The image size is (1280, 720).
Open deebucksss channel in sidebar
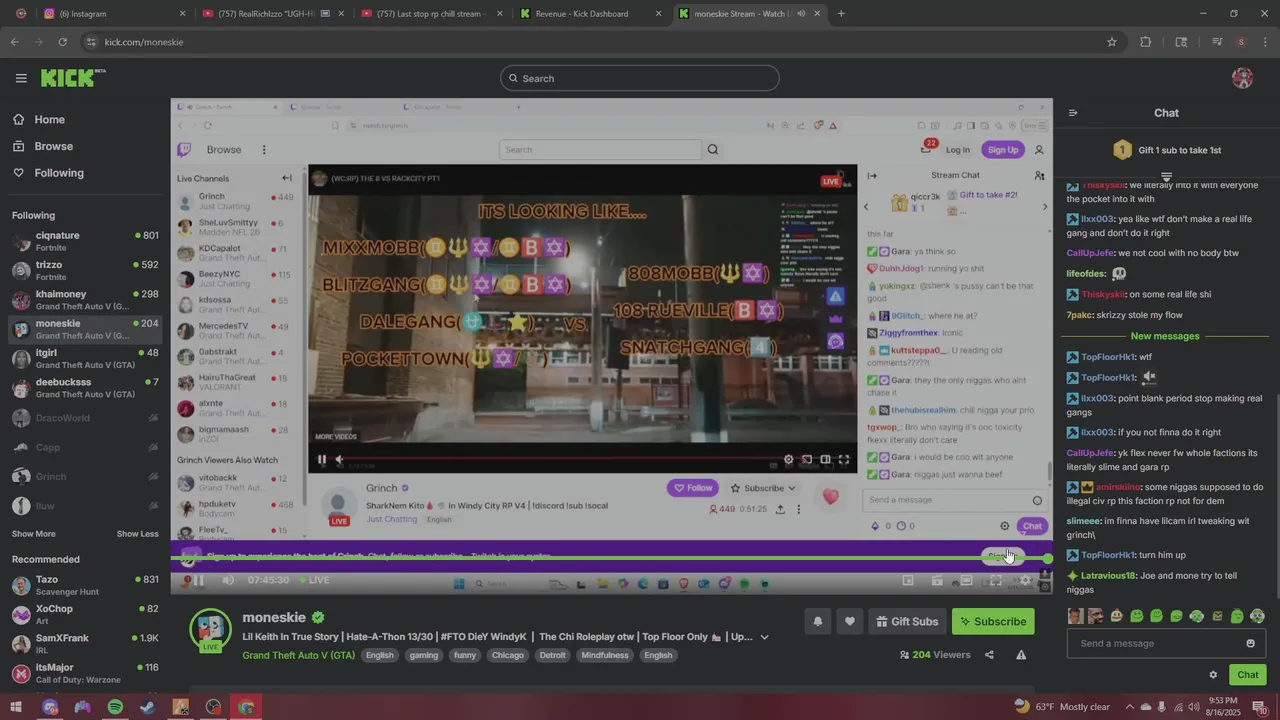[x=85, y=388]
